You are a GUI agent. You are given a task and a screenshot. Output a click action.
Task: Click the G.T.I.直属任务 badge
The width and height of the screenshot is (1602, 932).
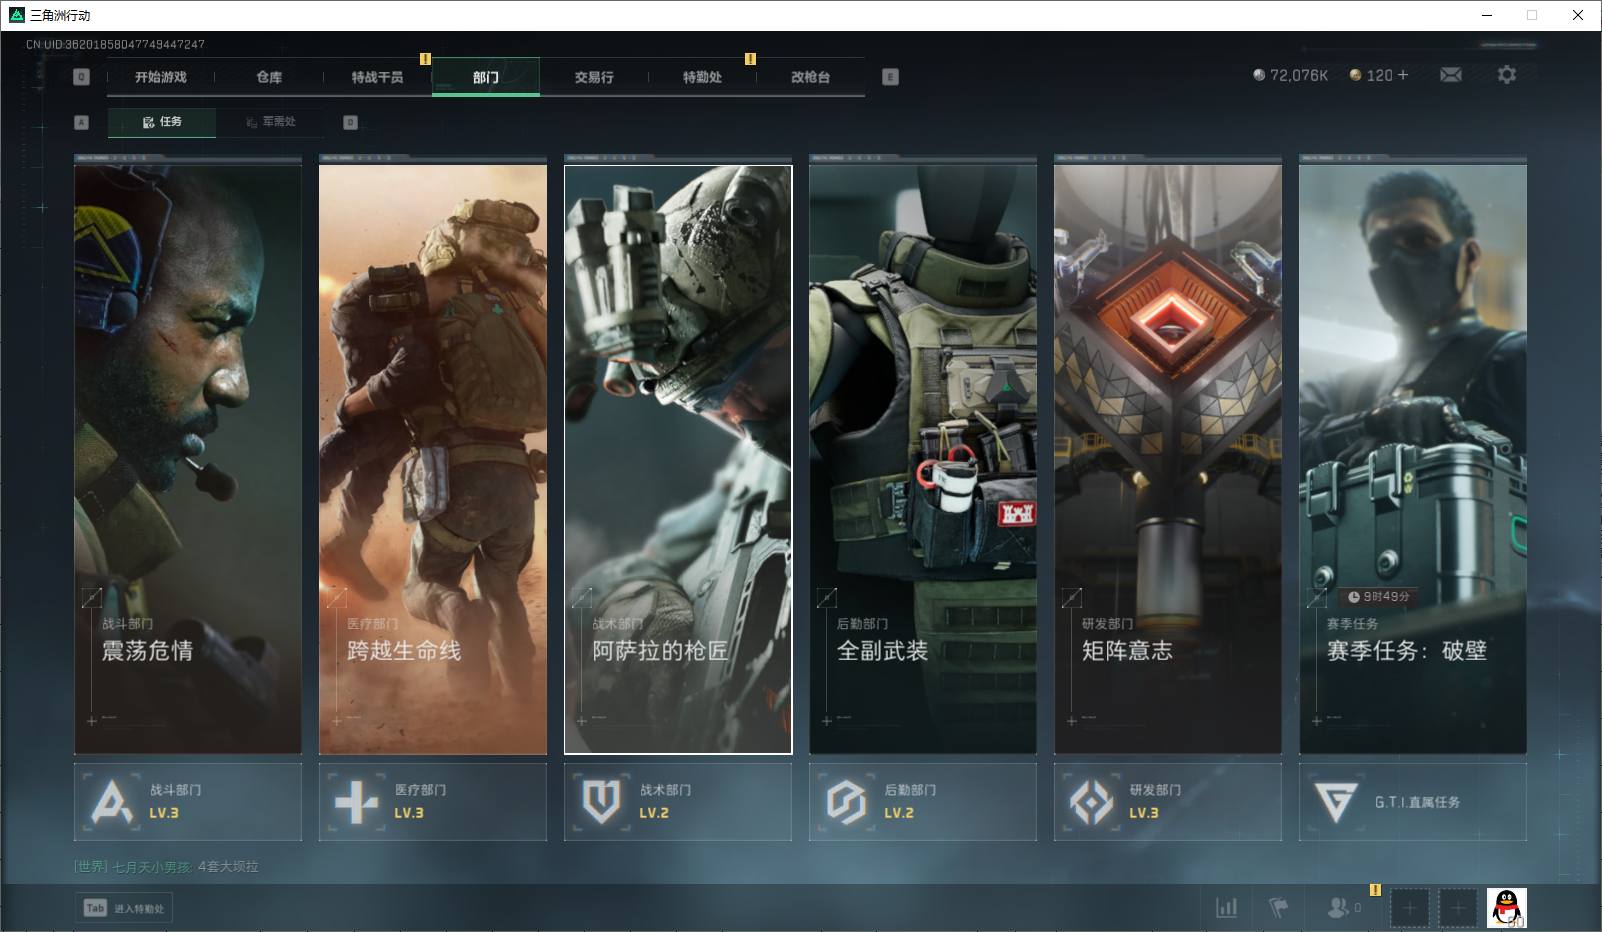coord(1412,802)
